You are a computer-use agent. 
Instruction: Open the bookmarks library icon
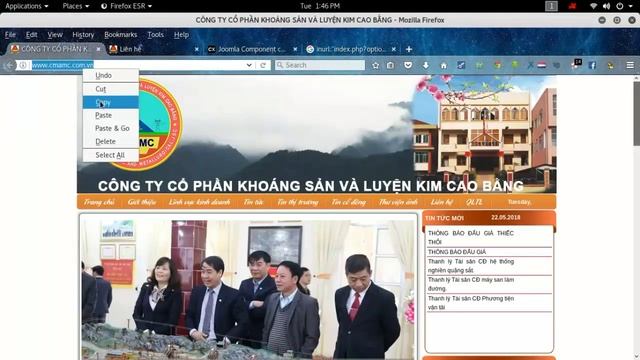[391, 65]
